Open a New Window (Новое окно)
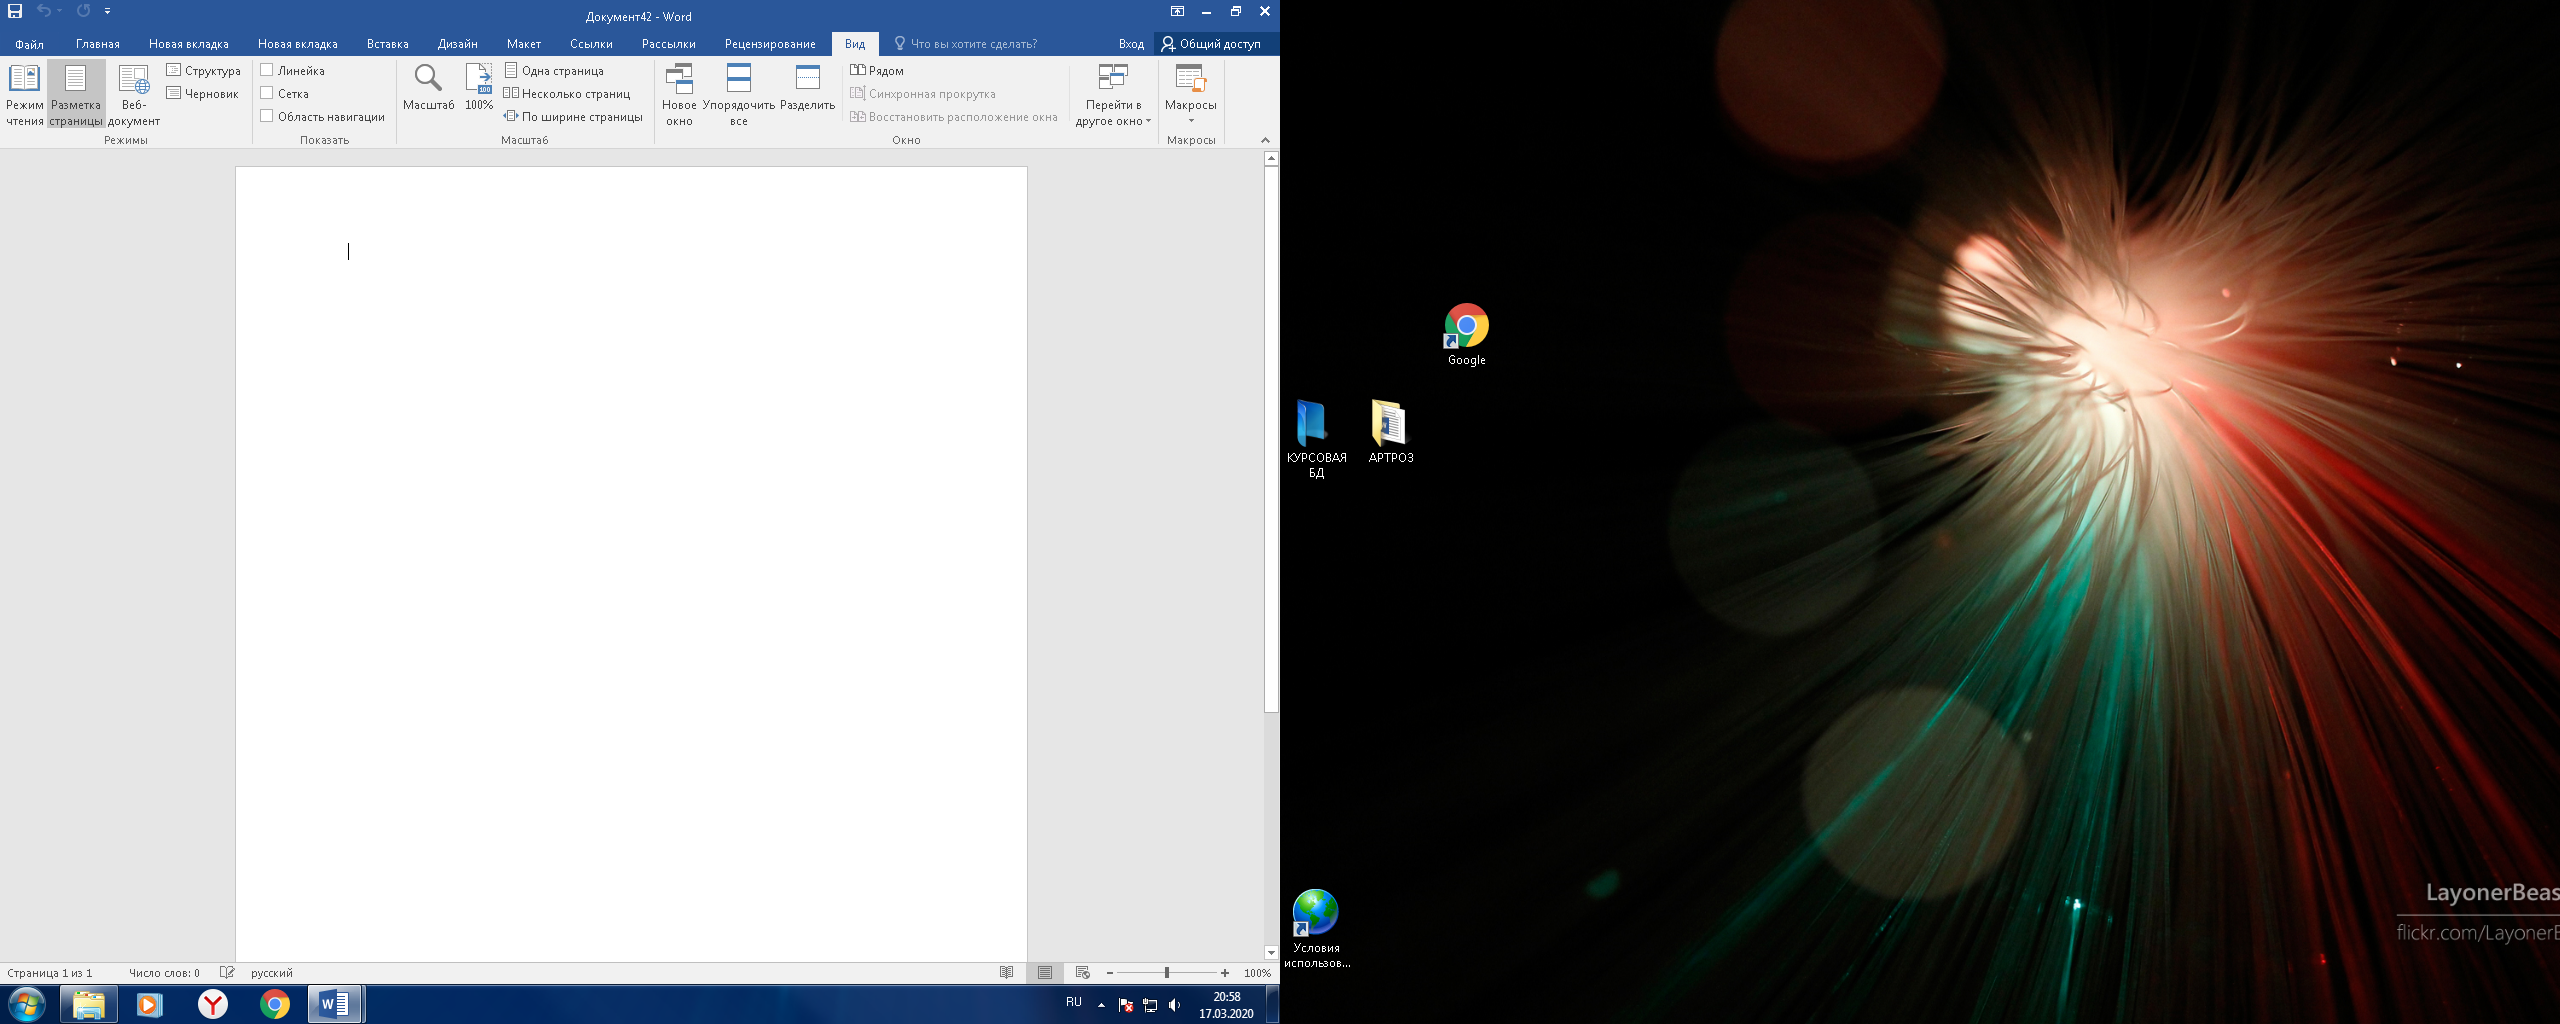Screen dimensions: 2560x1024 679,94
